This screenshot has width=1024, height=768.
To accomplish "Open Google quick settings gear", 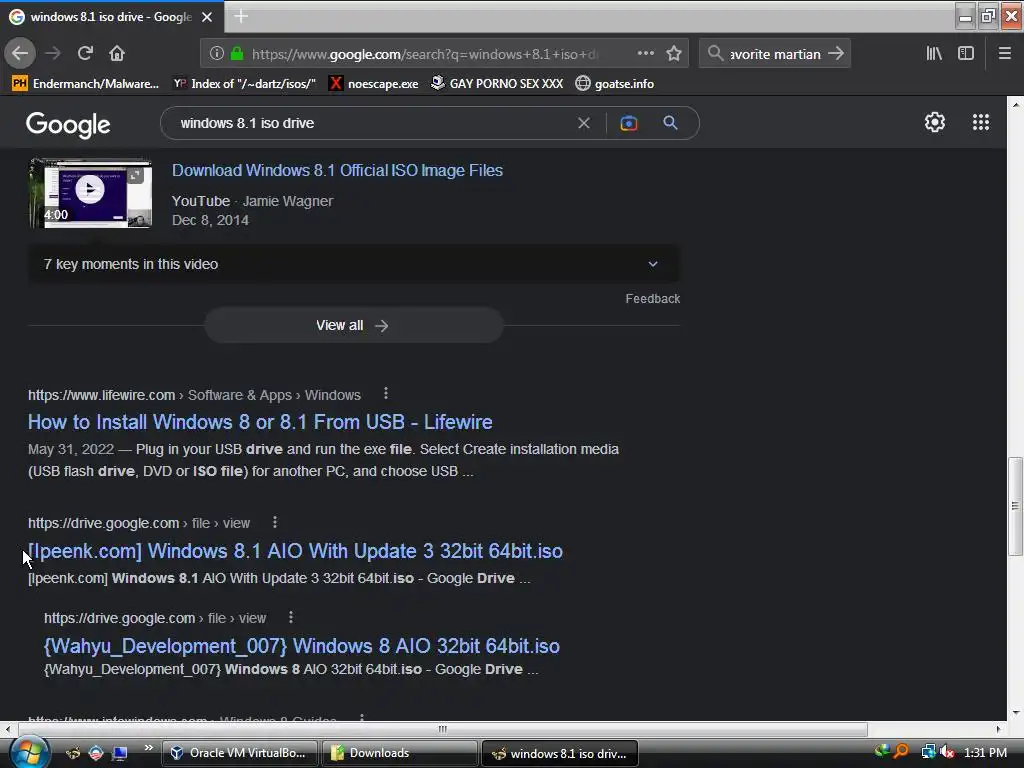I will pyautogui.click(x=935, y=122).
